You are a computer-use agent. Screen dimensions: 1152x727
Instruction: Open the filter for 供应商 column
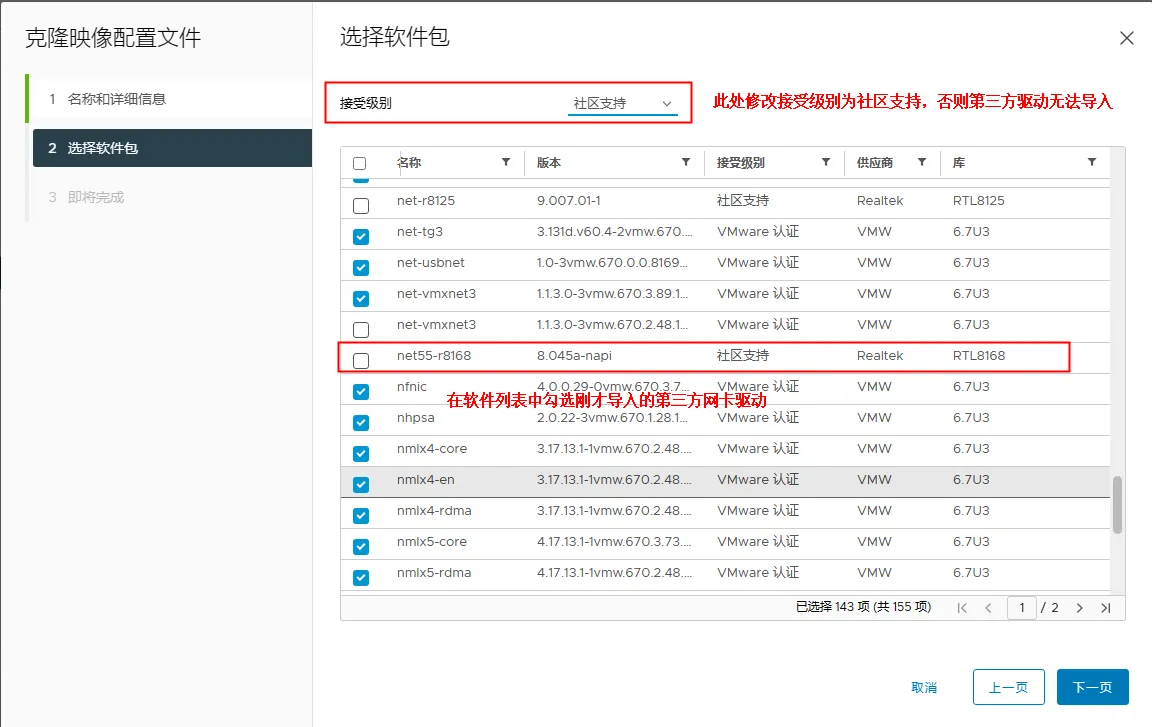[x=922, y=162]
